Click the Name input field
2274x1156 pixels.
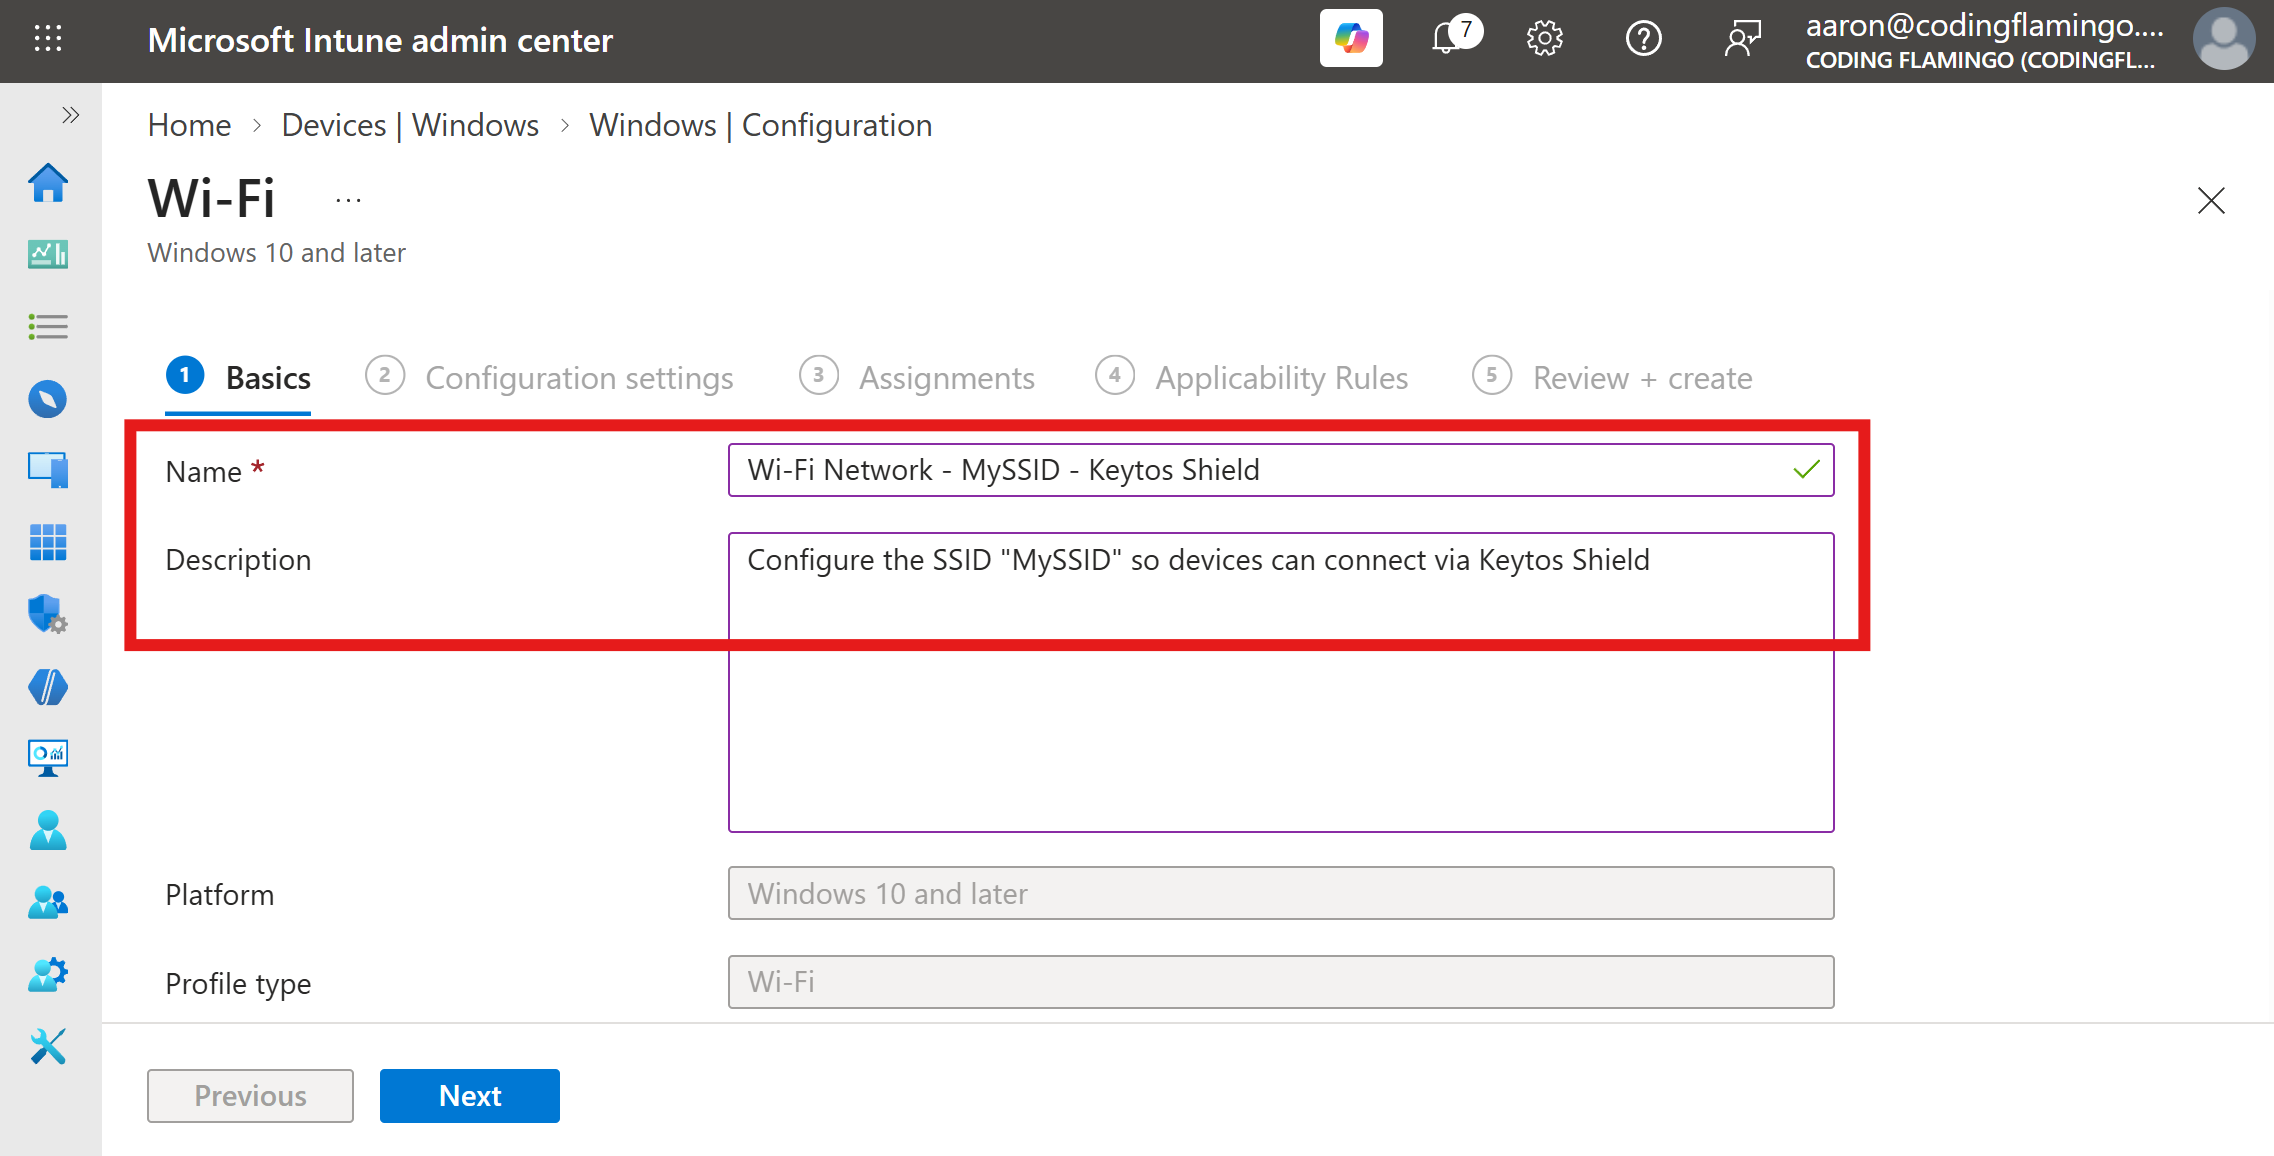coord(1281,470)
